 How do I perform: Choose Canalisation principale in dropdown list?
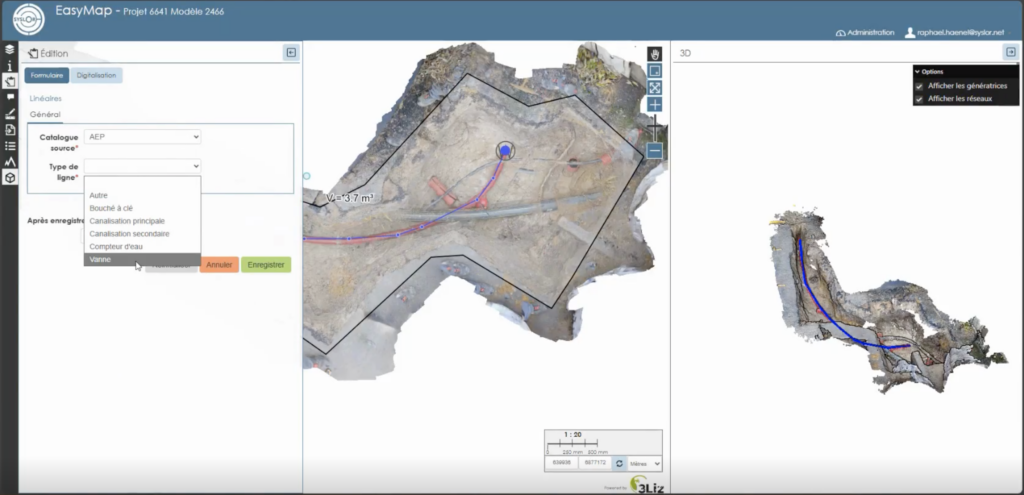click(127, 221)
